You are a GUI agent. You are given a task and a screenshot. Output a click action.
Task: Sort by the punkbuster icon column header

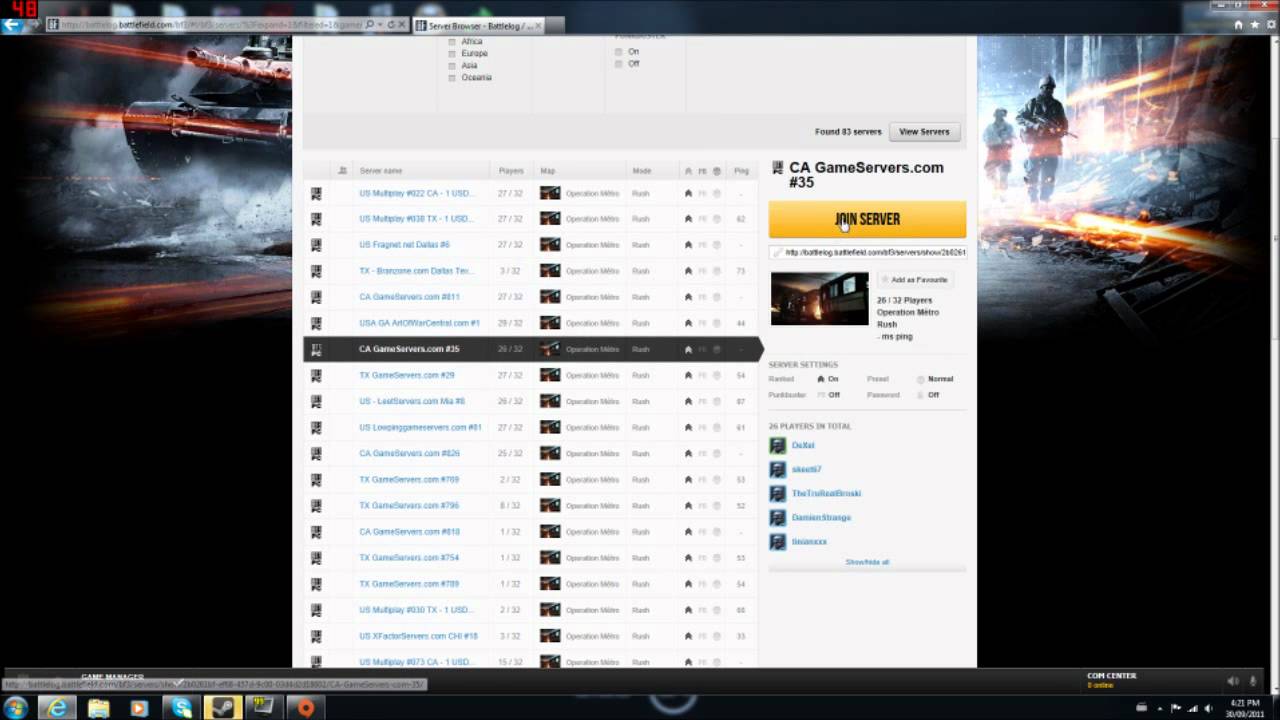pos(702,171)
